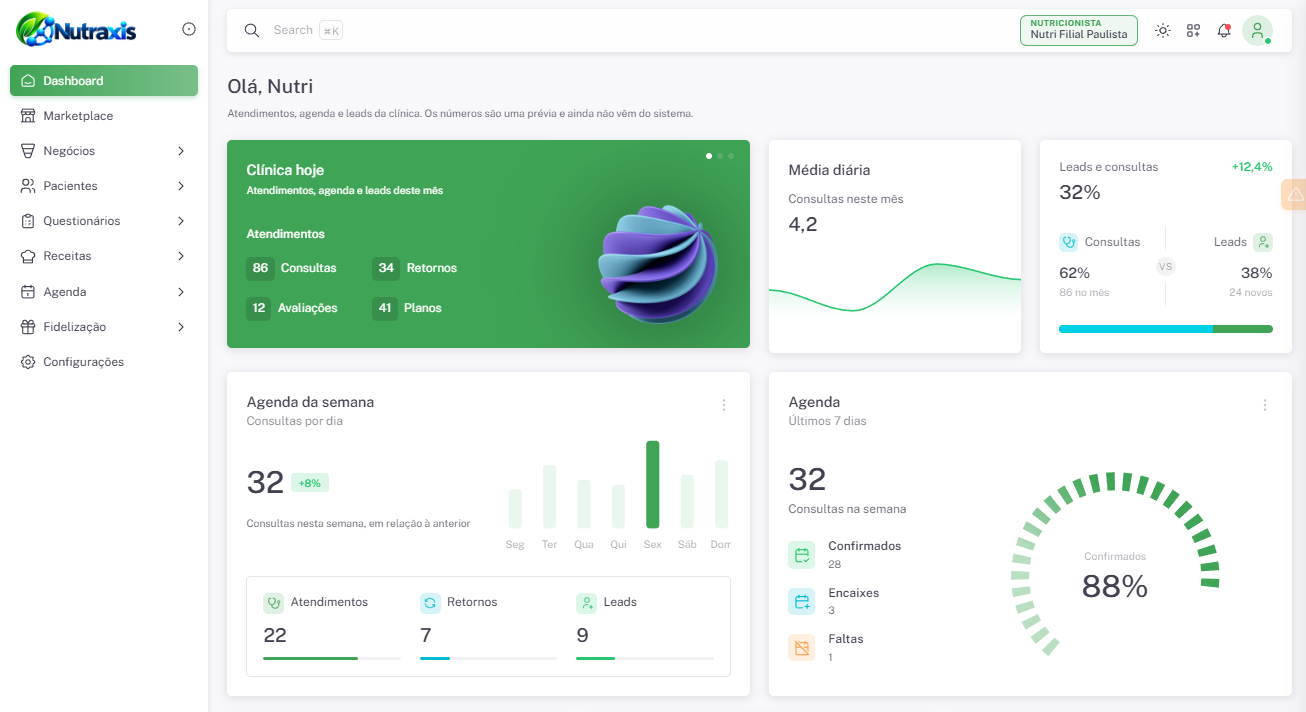Click the 12 Avaliações badge

point(259,308)
